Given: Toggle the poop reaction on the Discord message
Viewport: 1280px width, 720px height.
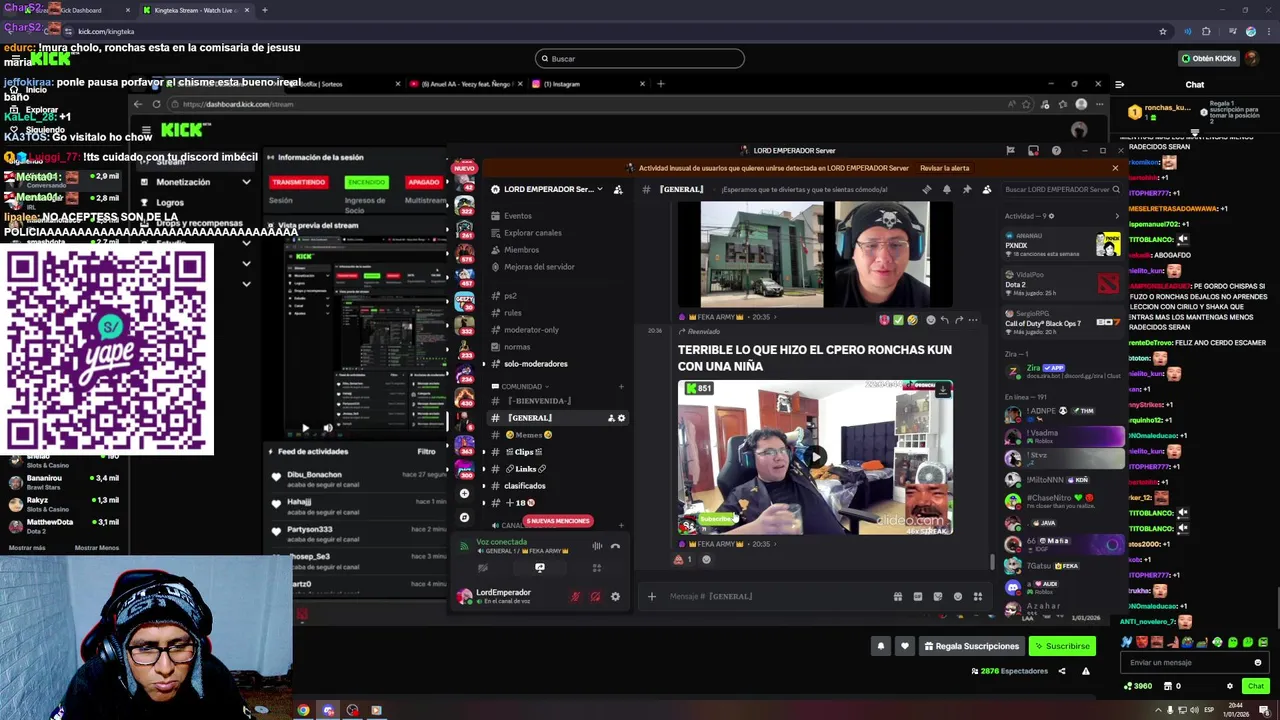Looking at the screenshot, I should [x=683, y=560].
